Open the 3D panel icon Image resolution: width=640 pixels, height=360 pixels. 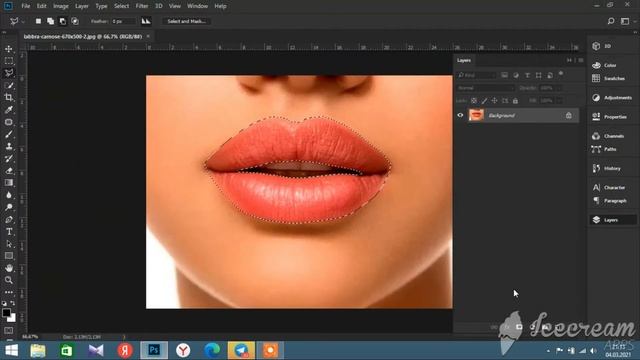point(596,46)
